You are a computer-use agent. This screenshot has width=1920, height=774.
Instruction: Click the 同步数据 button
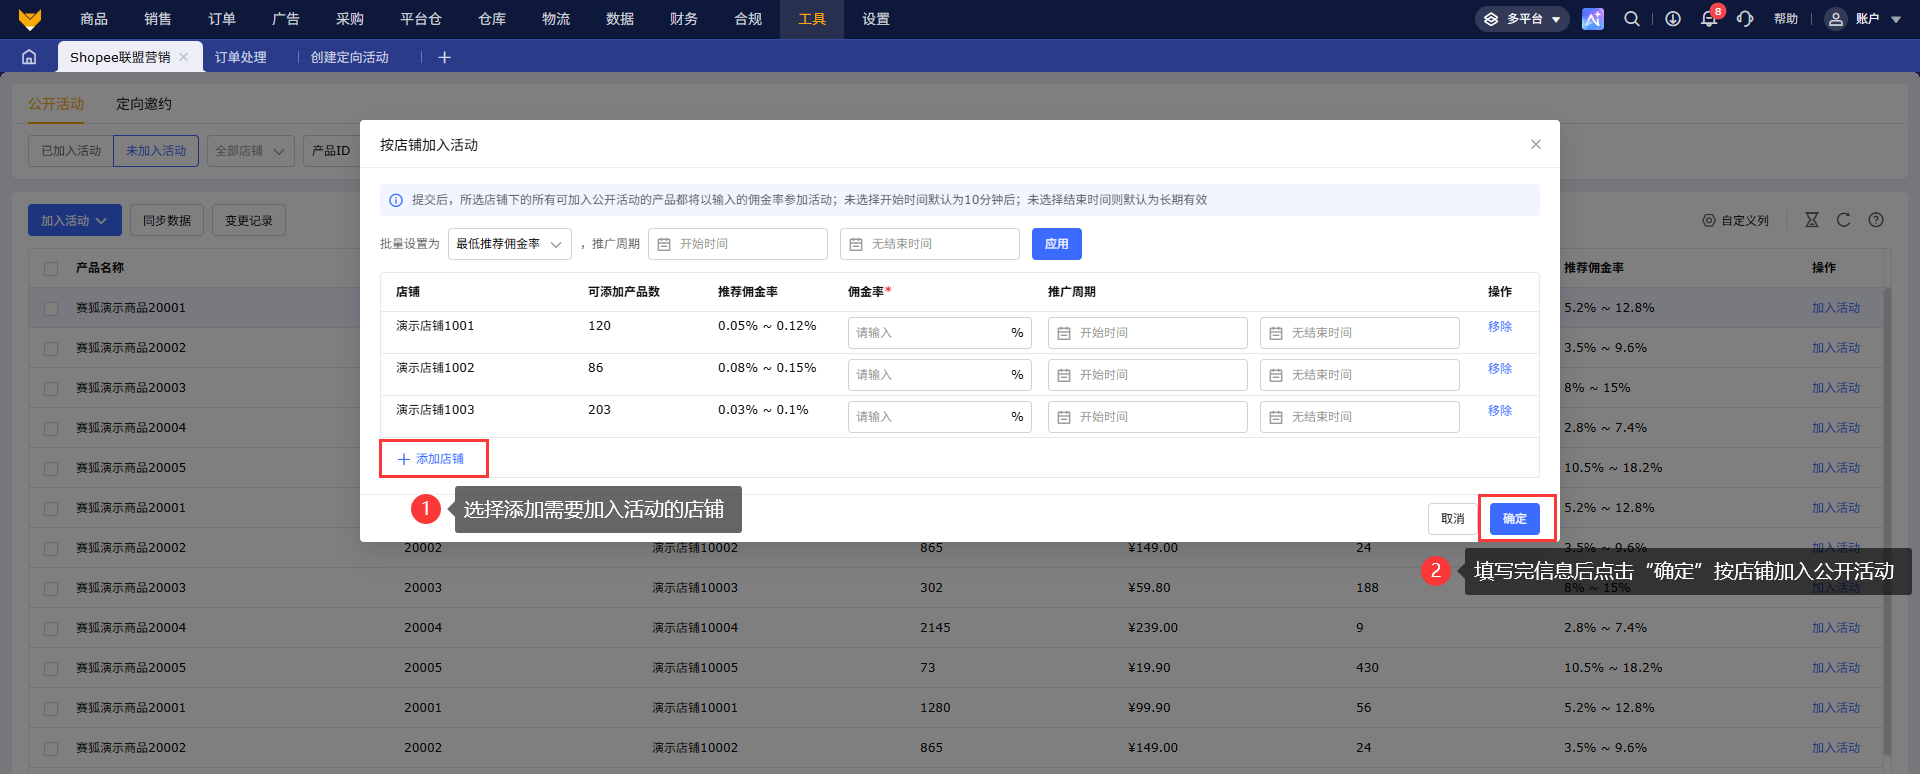[167, 220]
